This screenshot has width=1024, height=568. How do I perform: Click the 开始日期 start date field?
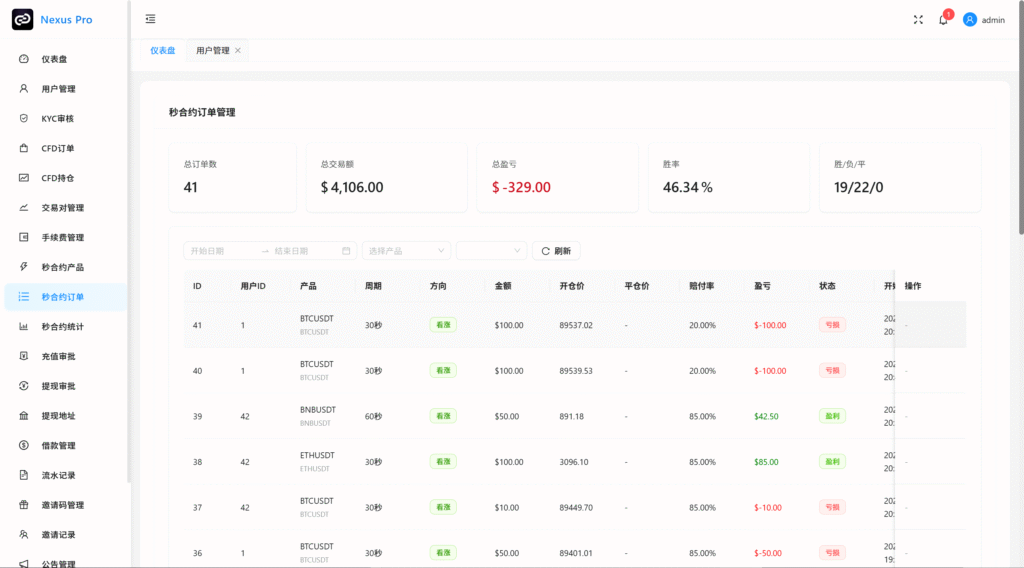[x=220, y=251]
